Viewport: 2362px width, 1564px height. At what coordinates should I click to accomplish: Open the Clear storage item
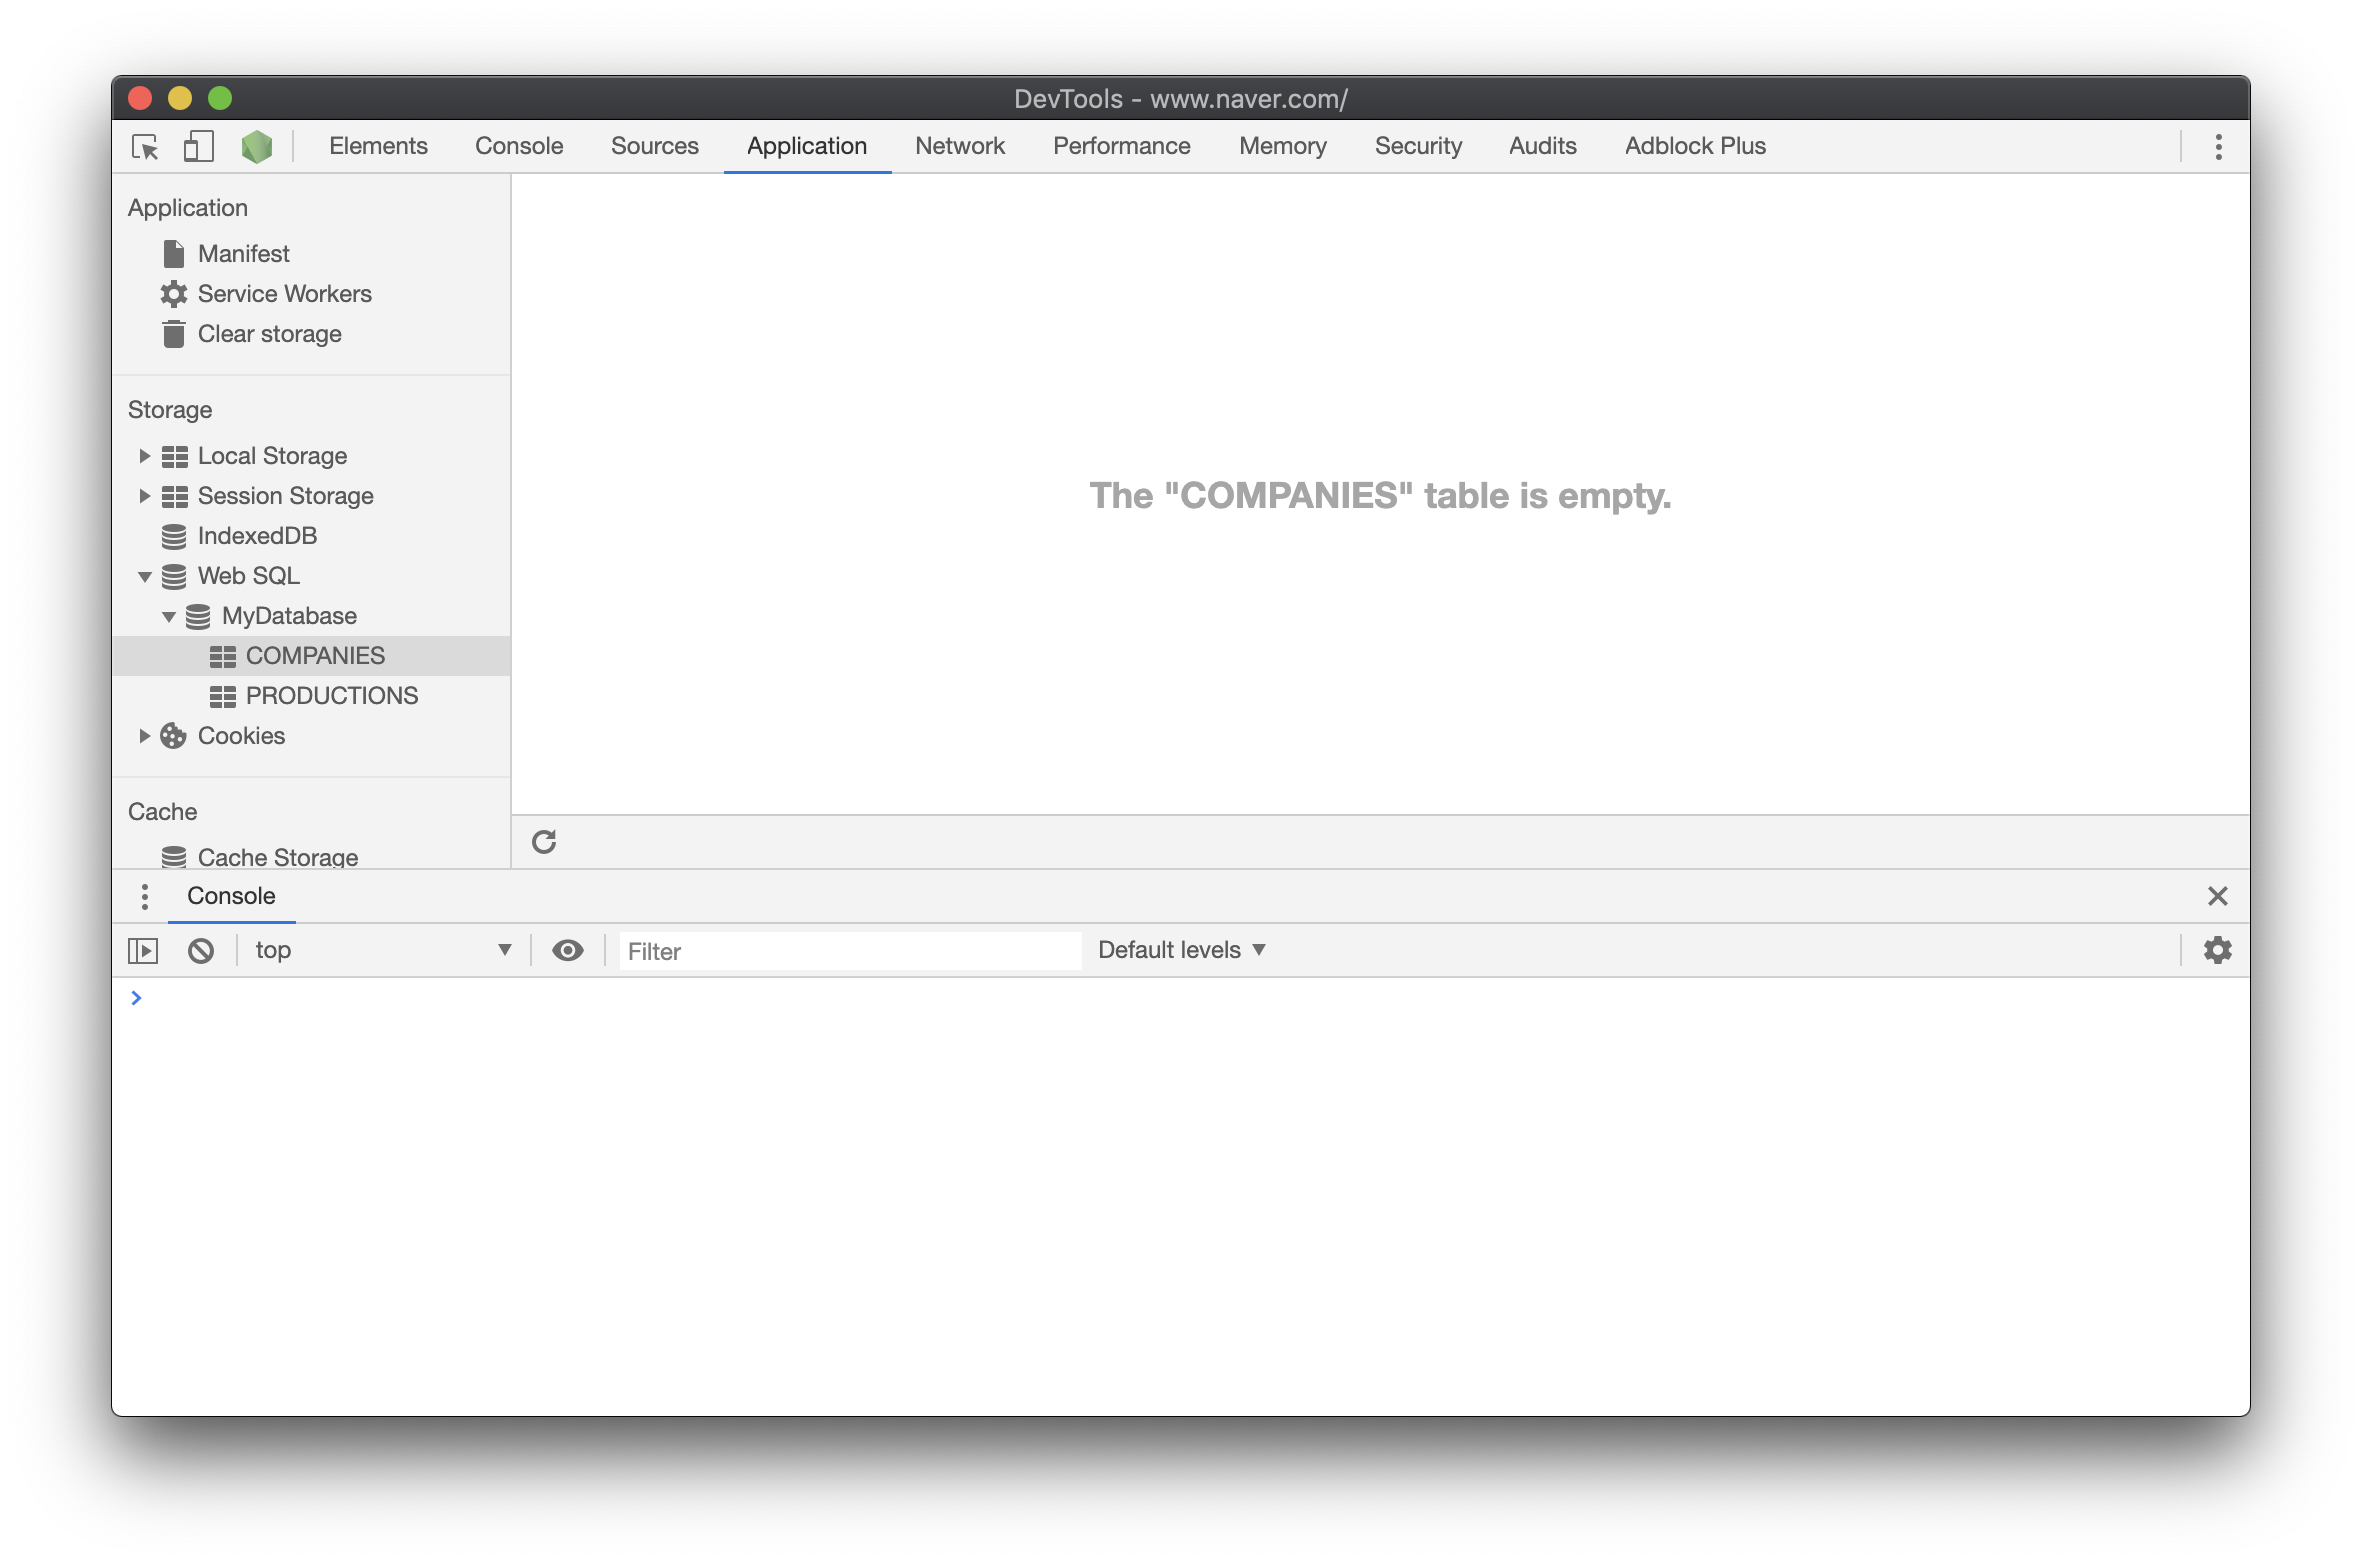269,334
